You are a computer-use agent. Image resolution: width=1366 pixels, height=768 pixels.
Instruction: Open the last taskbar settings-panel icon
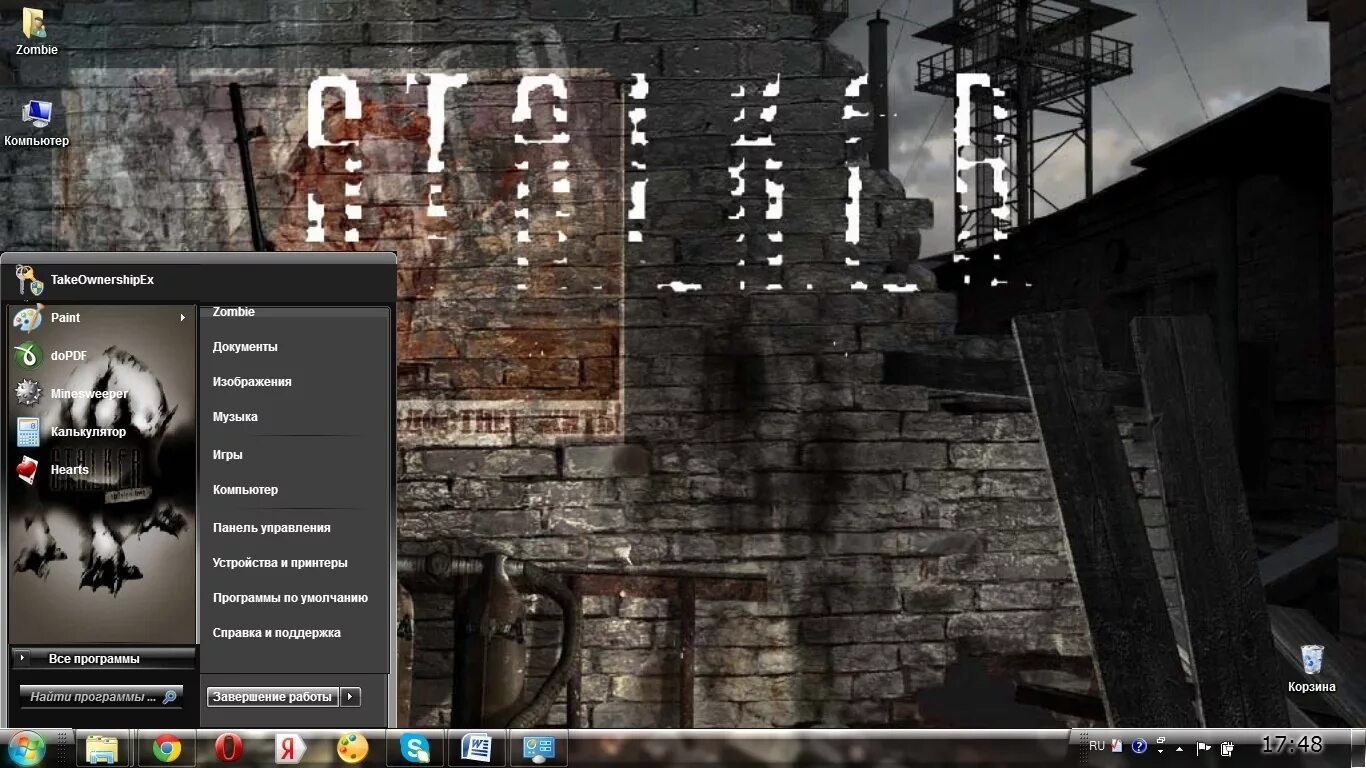[539, 748]
